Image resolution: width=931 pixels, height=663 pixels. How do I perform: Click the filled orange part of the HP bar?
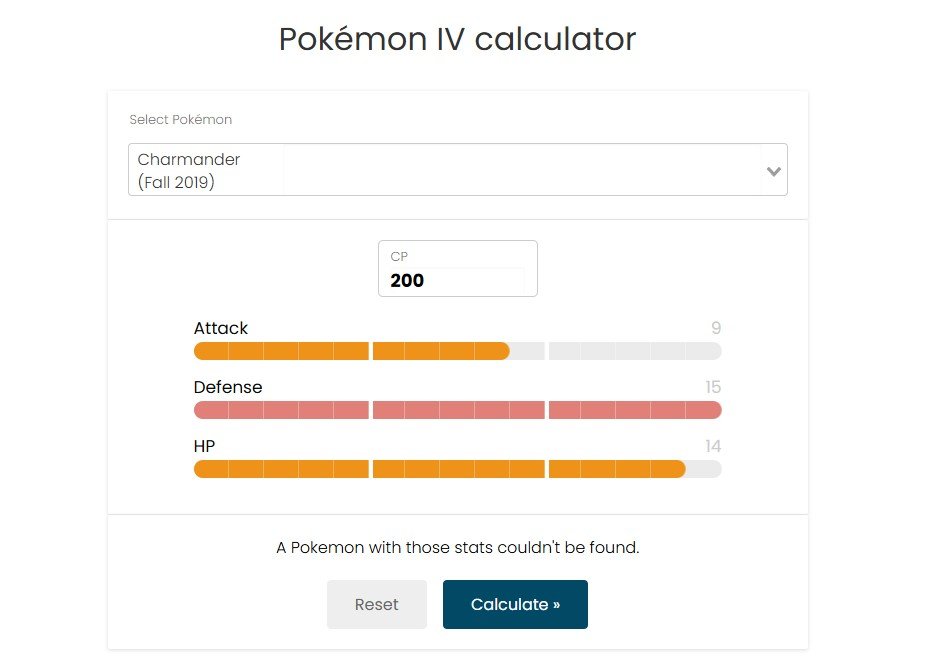[438, 469]
